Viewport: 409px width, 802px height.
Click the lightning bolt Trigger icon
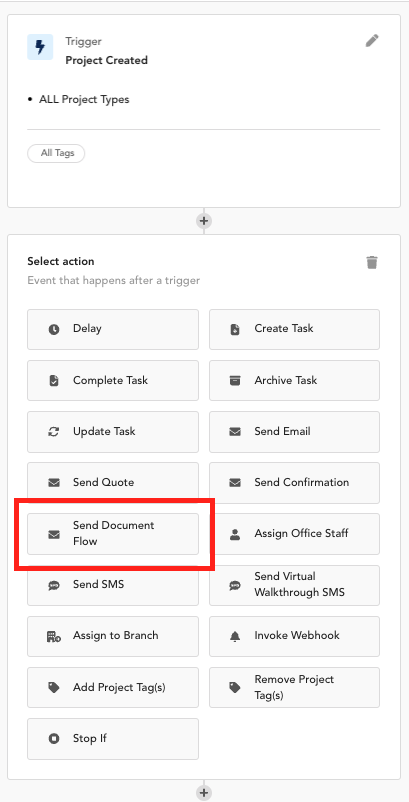coord(40,47)
